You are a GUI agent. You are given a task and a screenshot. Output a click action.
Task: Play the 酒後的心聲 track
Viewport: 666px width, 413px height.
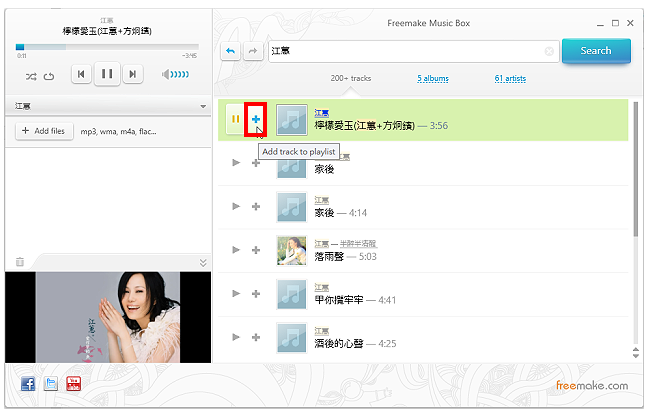[236, 337]
